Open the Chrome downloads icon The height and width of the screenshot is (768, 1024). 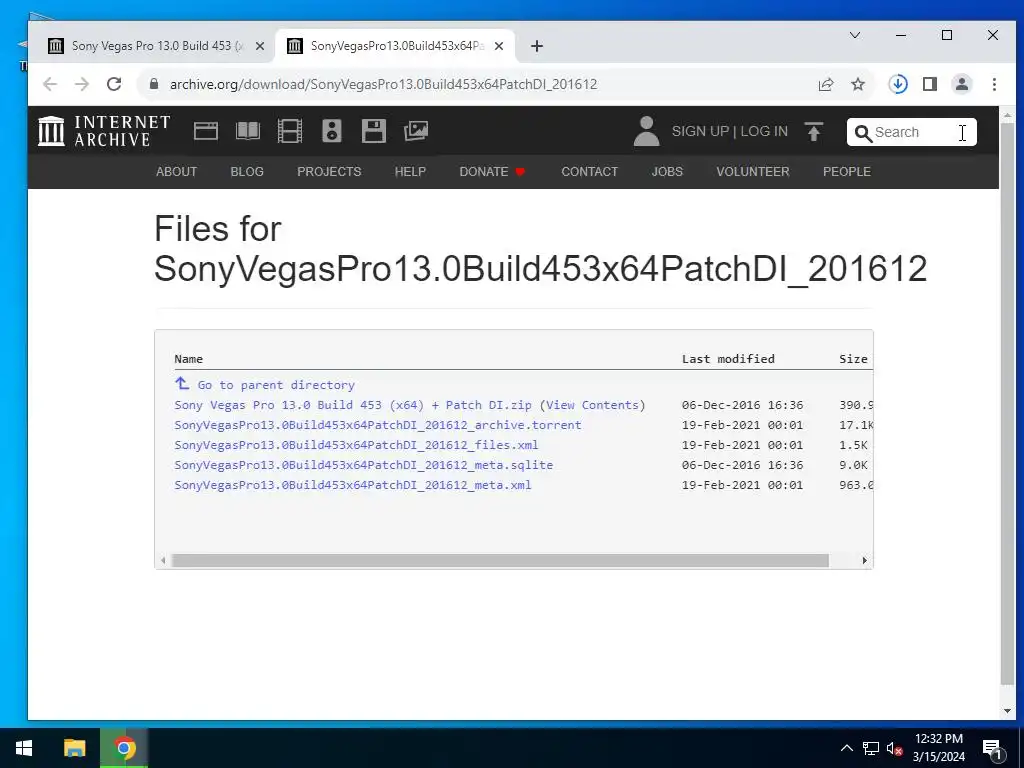(x=898, y=84)
